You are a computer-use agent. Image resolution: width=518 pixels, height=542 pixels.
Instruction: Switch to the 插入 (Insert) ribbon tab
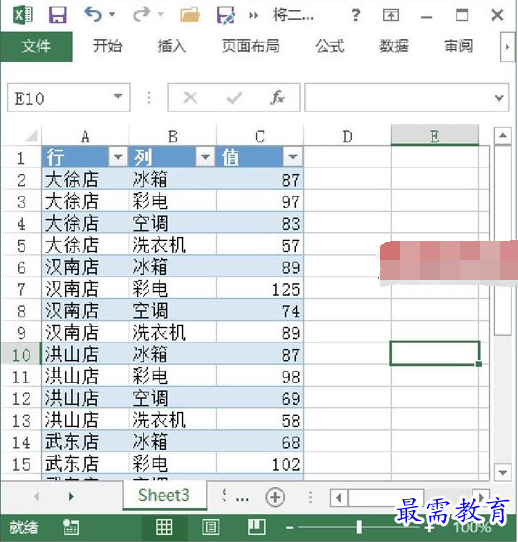tap(172, 46)
